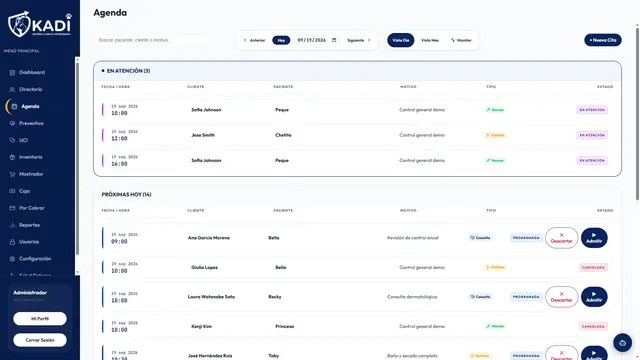Open the Monitor view
The width and height of the screenshot is (640, 360).
pos(461,40)
